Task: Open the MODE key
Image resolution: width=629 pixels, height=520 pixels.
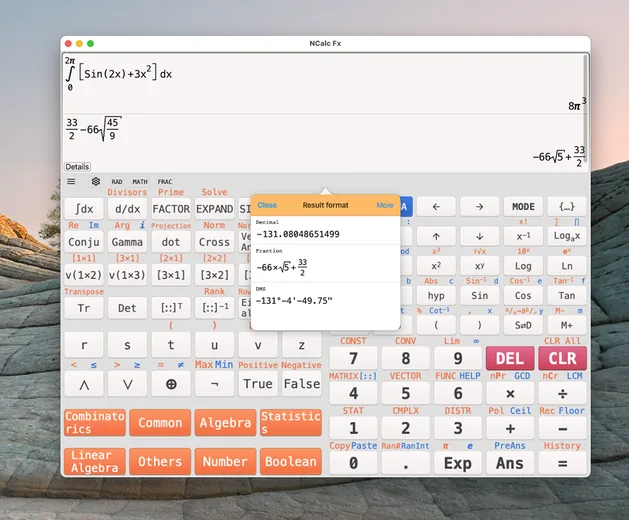Action: tap(523, 207)
